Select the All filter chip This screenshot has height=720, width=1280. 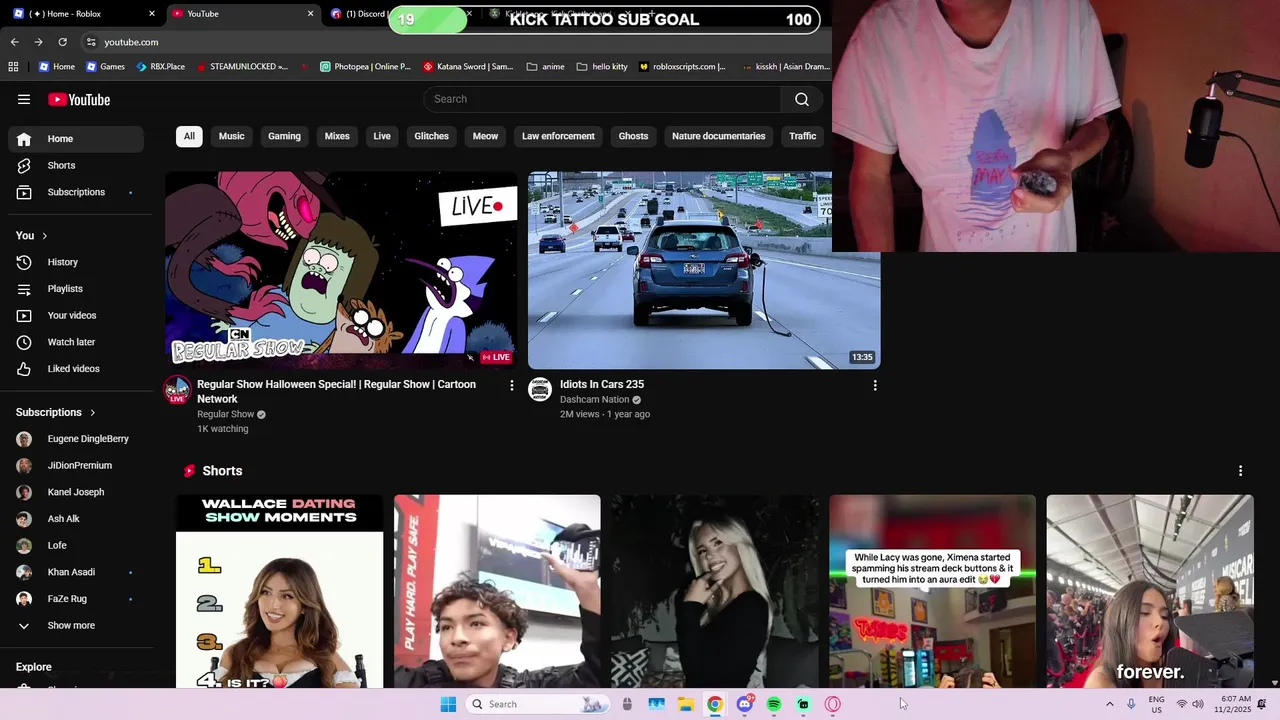[189, 136]
